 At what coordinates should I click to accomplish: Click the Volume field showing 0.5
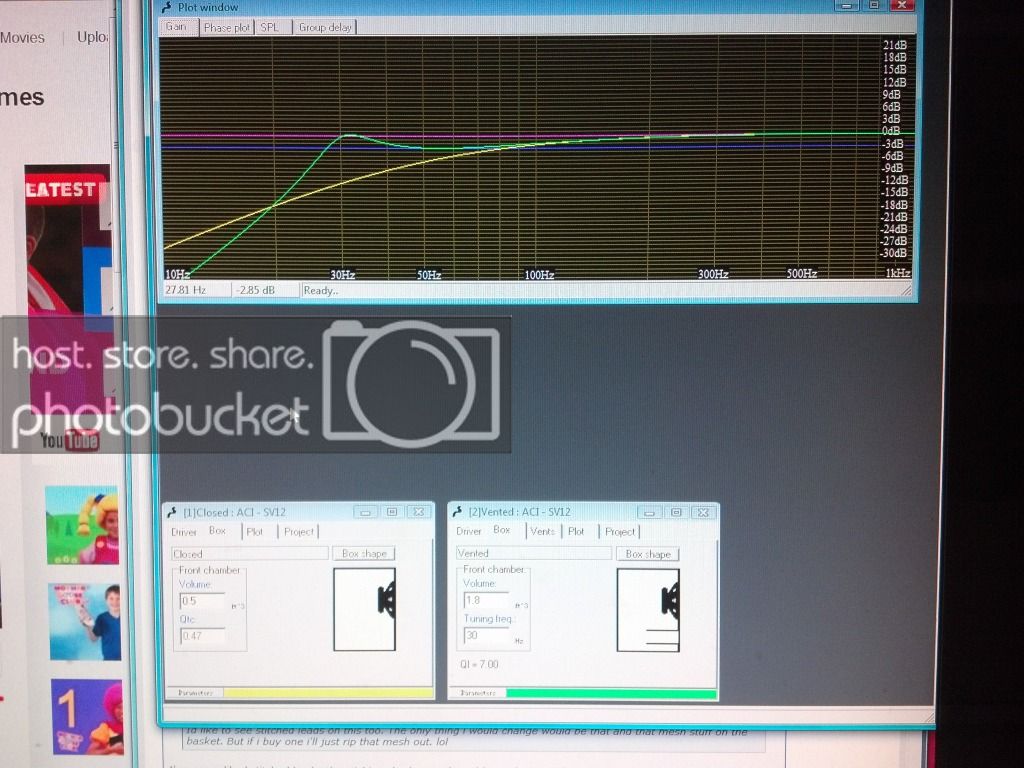click(x=202, y=601)
